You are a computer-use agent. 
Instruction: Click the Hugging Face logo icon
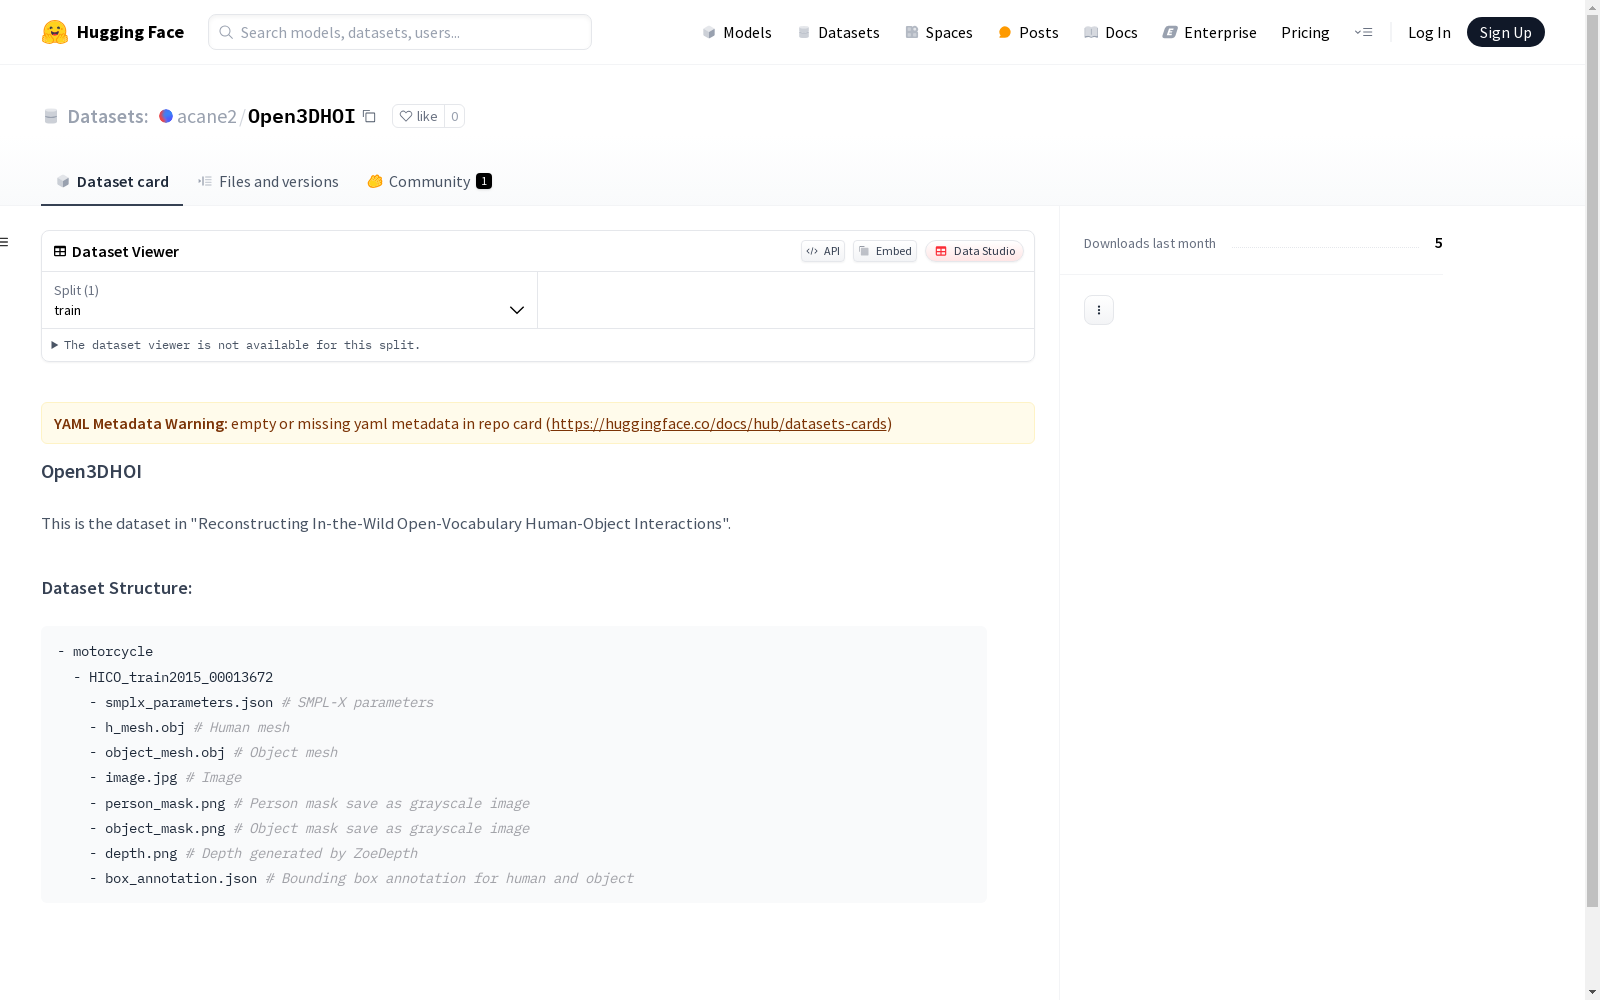(55, 32)
